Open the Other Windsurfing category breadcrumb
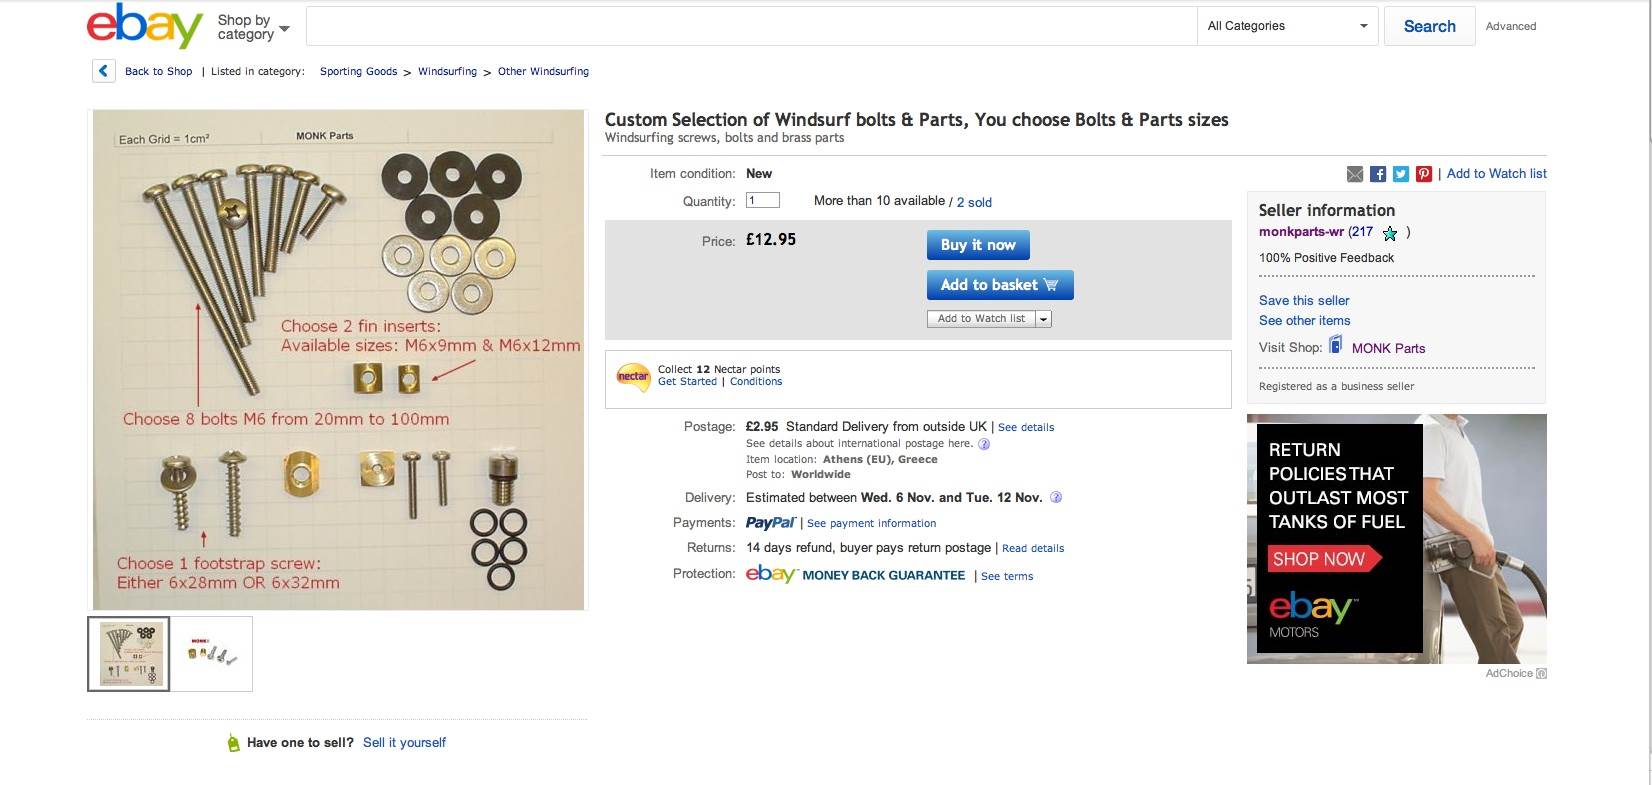The width and height of the screenshot is (1652, 785). click(x=543, y=72)
